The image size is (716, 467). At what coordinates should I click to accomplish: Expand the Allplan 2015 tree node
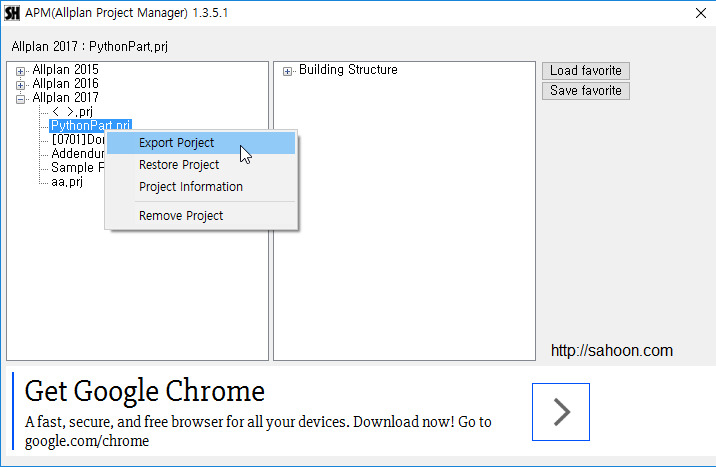pos(21,70)
